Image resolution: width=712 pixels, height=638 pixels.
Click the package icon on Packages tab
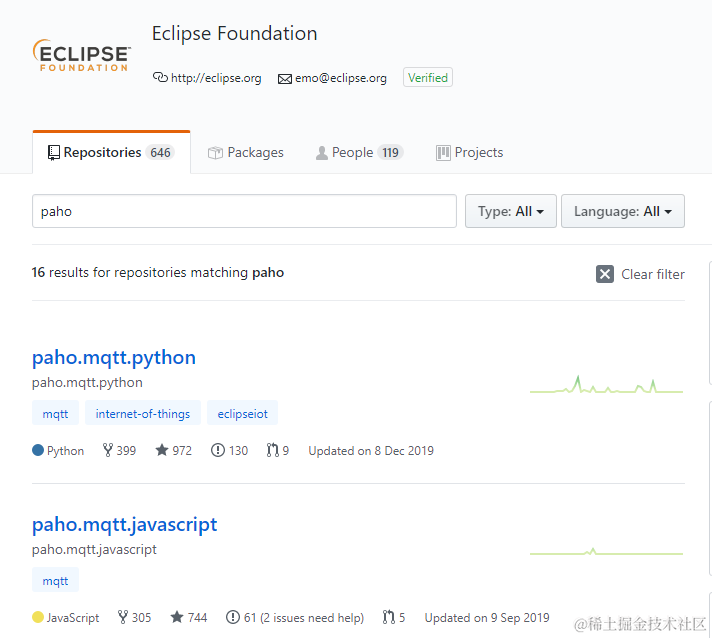(x=215, y=153)
